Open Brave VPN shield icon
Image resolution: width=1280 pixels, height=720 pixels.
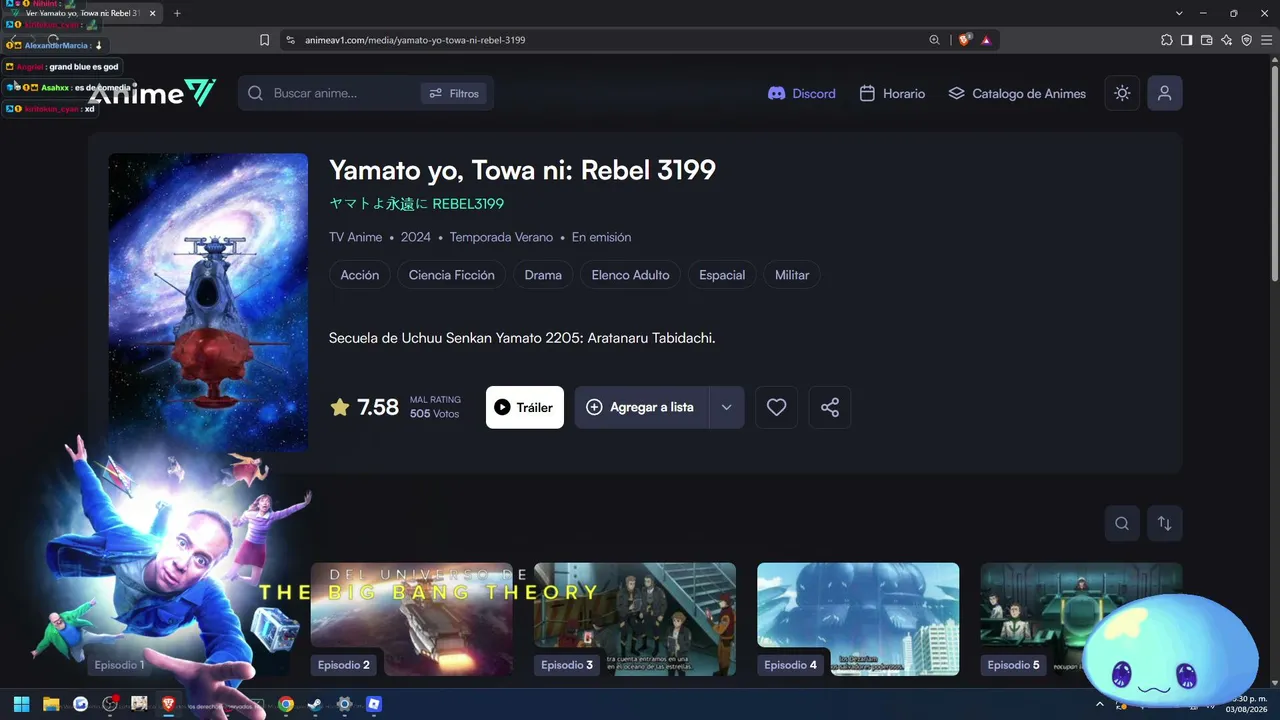(x=1246, y=40)
